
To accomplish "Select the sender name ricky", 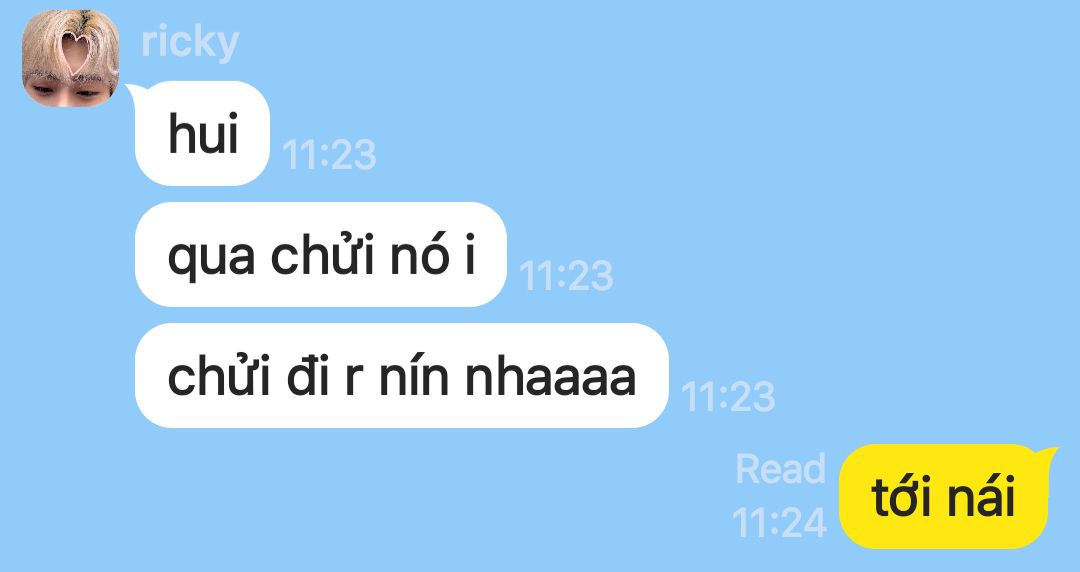I will 190,43.
